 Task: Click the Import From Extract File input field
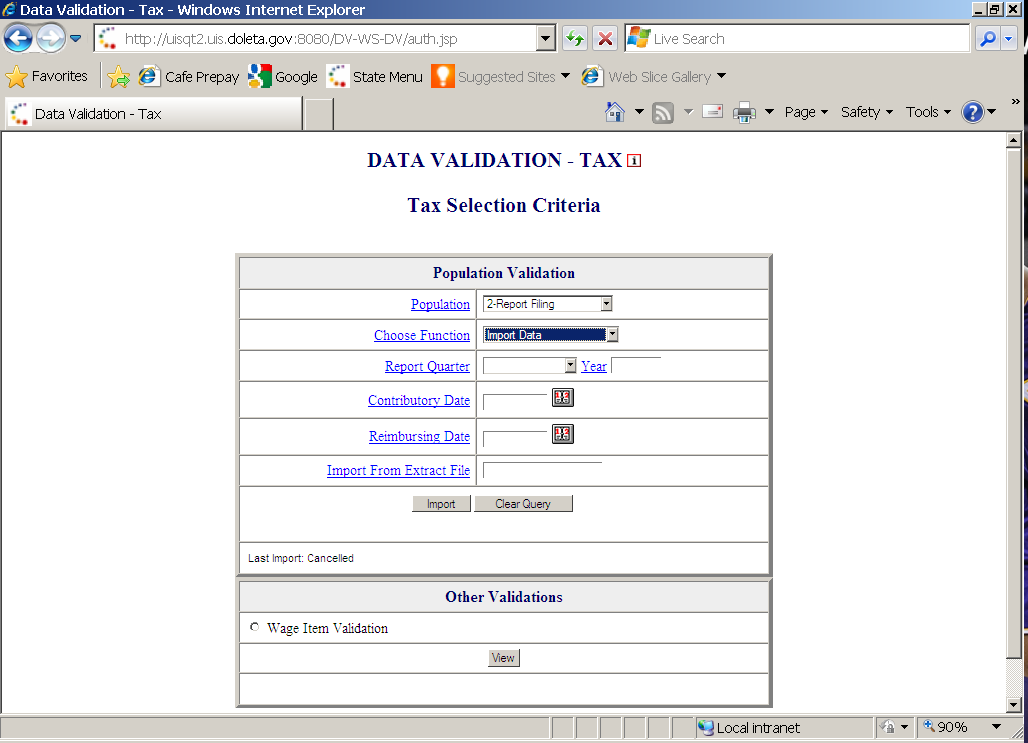(542, 470)
